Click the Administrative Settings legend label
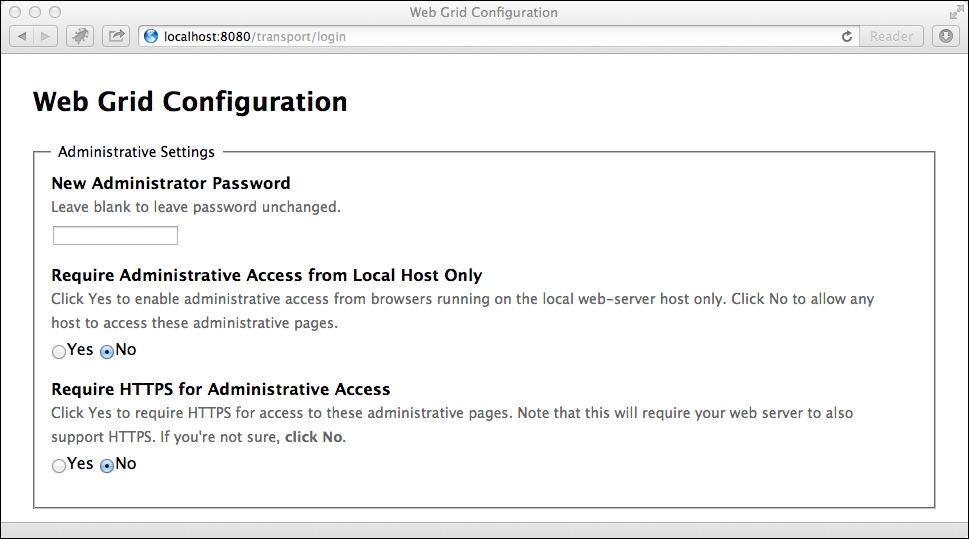This screenshot has height=539, width=969. pyautogui.click(x=136, y=152)
